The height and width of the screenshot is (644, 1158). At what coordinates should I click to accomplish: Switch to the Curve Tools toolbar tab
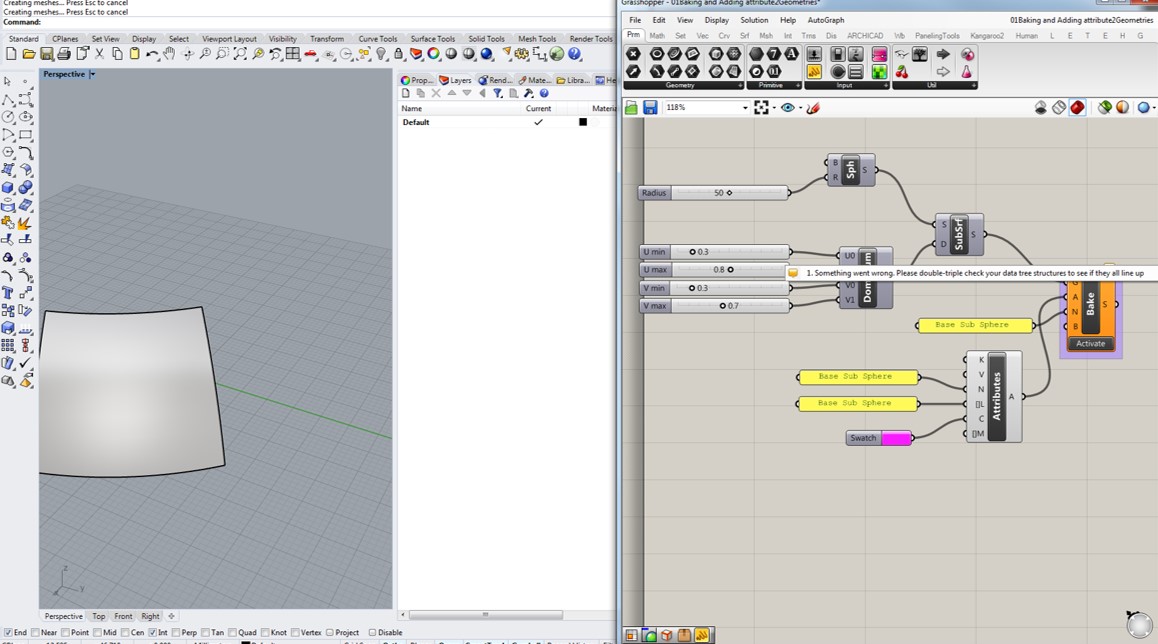pyautogui.click(x=377, y=38)
